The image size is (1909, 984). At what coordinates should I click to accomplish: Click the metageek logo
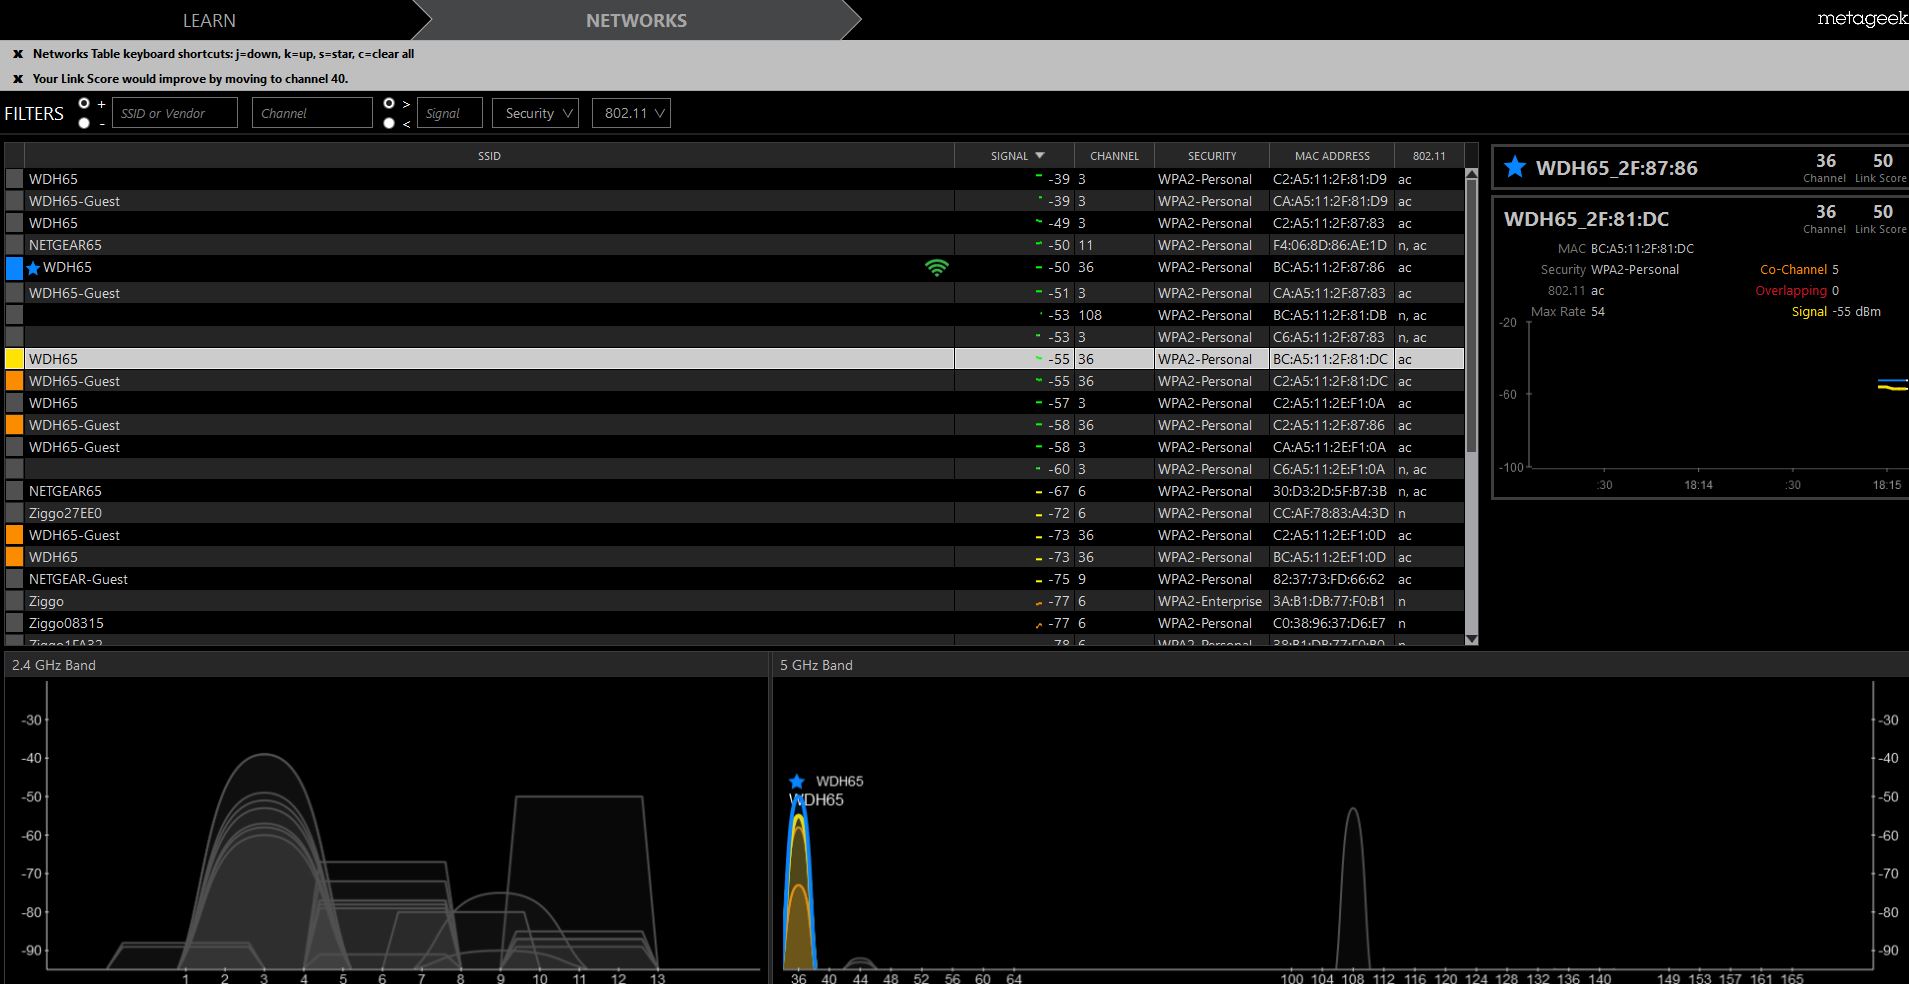pyautogui.click(x=1862, y=18)
